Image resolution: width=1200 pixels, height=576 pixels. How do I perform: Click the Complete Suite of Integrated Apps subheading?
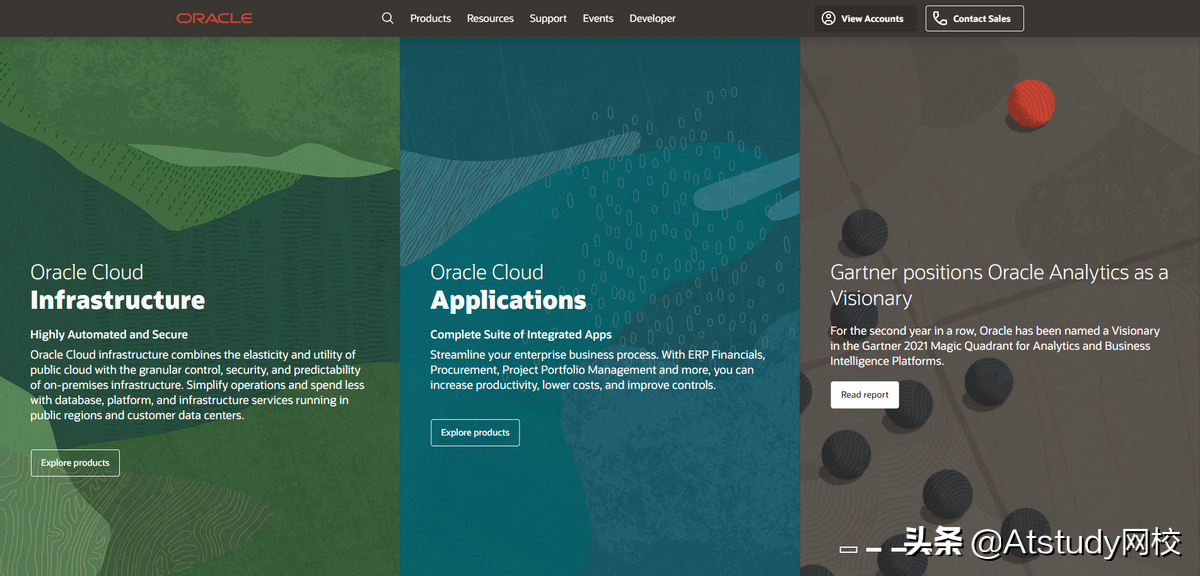521,334
